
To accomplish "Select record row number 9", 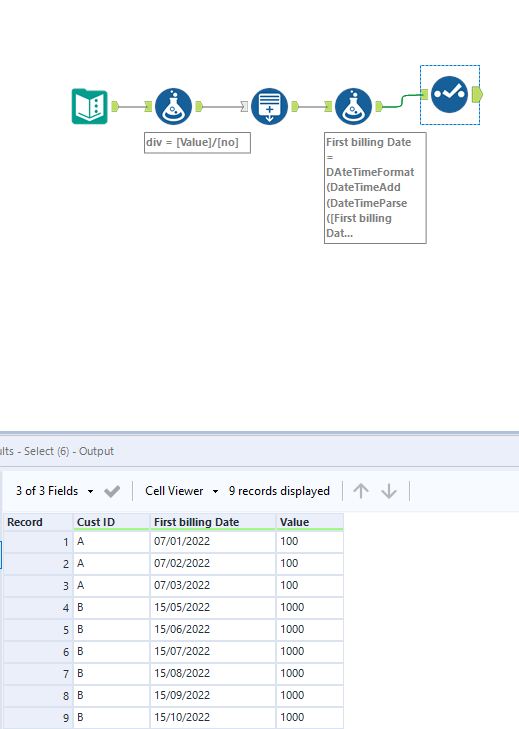I will tap(38, 717).
